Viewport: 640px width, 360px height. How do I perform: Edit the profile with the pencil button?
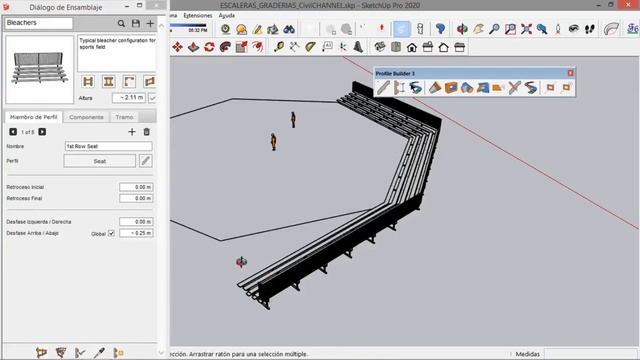(146, 161)
